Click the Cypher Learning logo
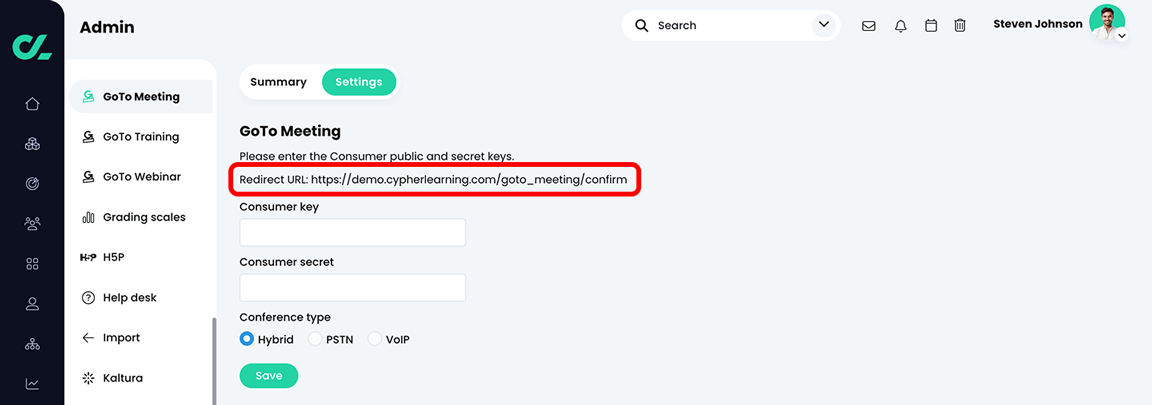 32,46
